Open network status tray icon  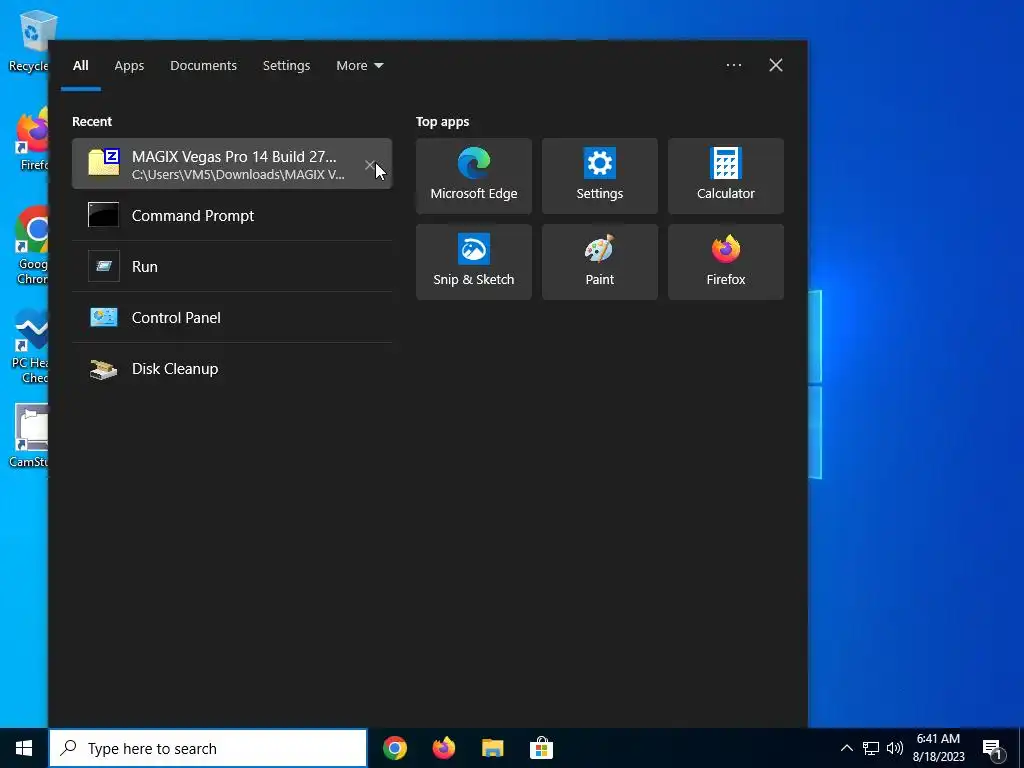(x=871, y=748)
